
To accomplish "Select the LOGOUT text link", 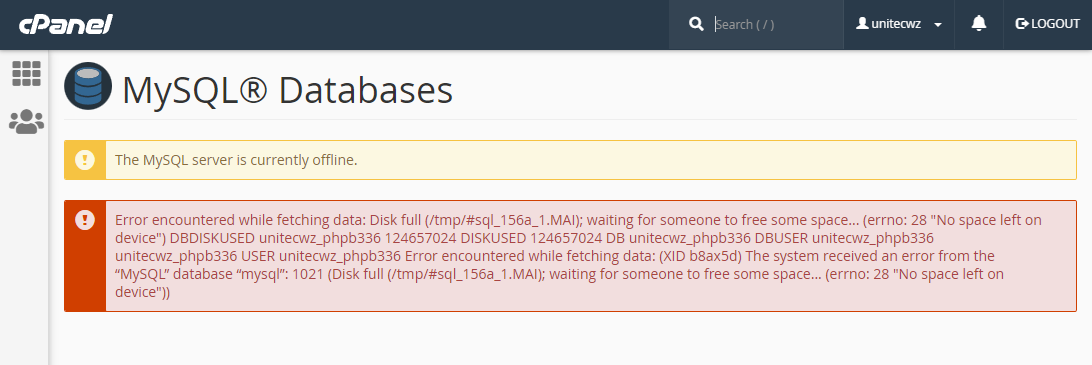I will tap(1055, 24).
